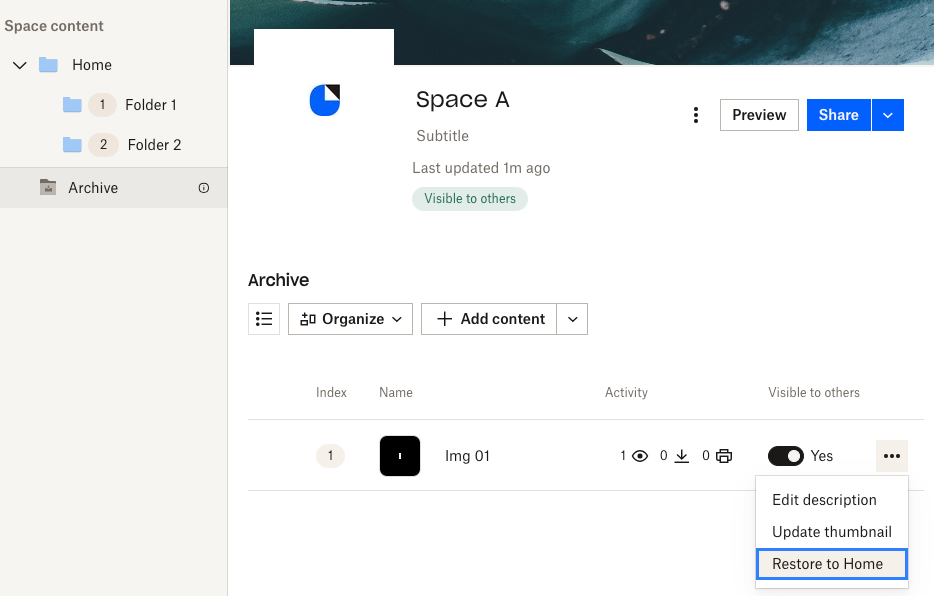Click the info icon next to Archive

(x=204, y=187)
